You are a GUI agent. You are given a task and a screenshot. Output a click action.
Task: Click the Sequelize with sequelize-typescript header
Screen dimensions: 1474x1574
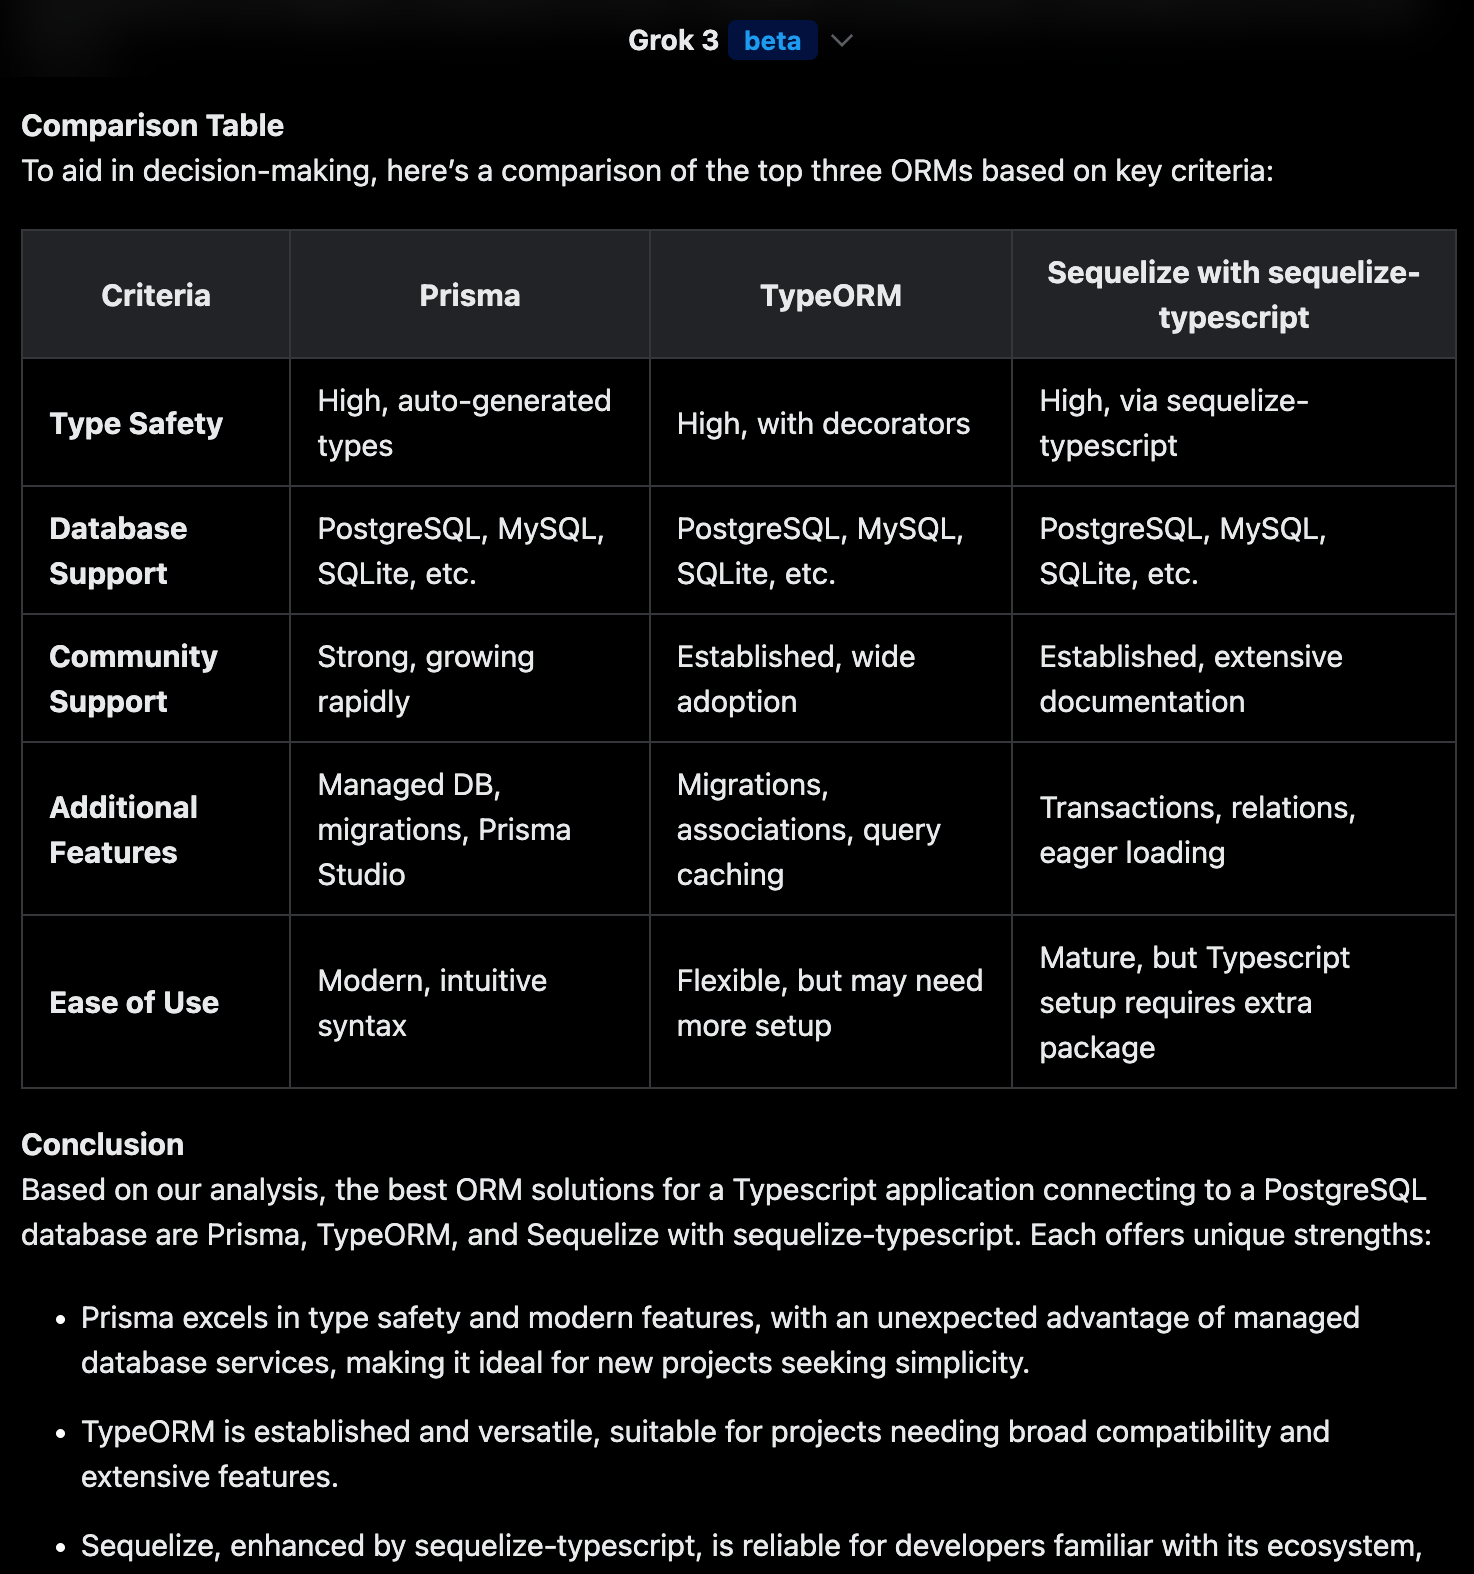[x=1234, y=295]
